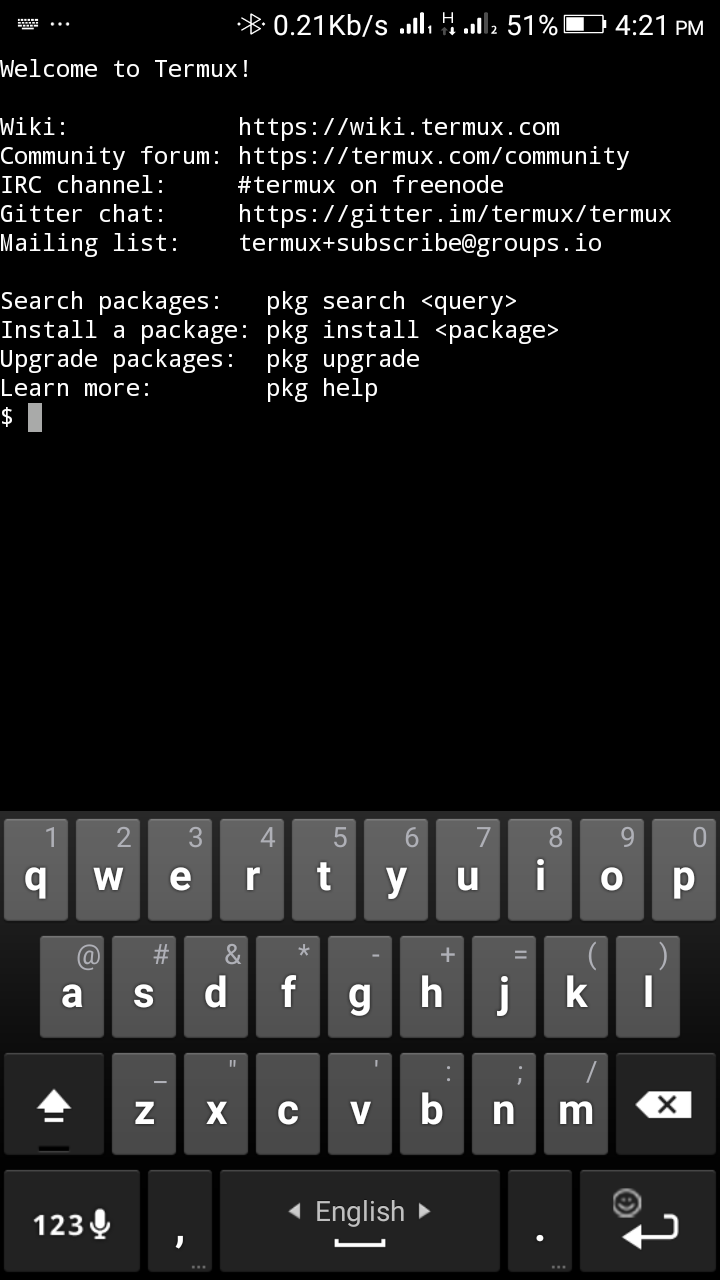Tap the second SIM signal strength icon
This screenshot has height=1280, width=720.
point(482,25)
